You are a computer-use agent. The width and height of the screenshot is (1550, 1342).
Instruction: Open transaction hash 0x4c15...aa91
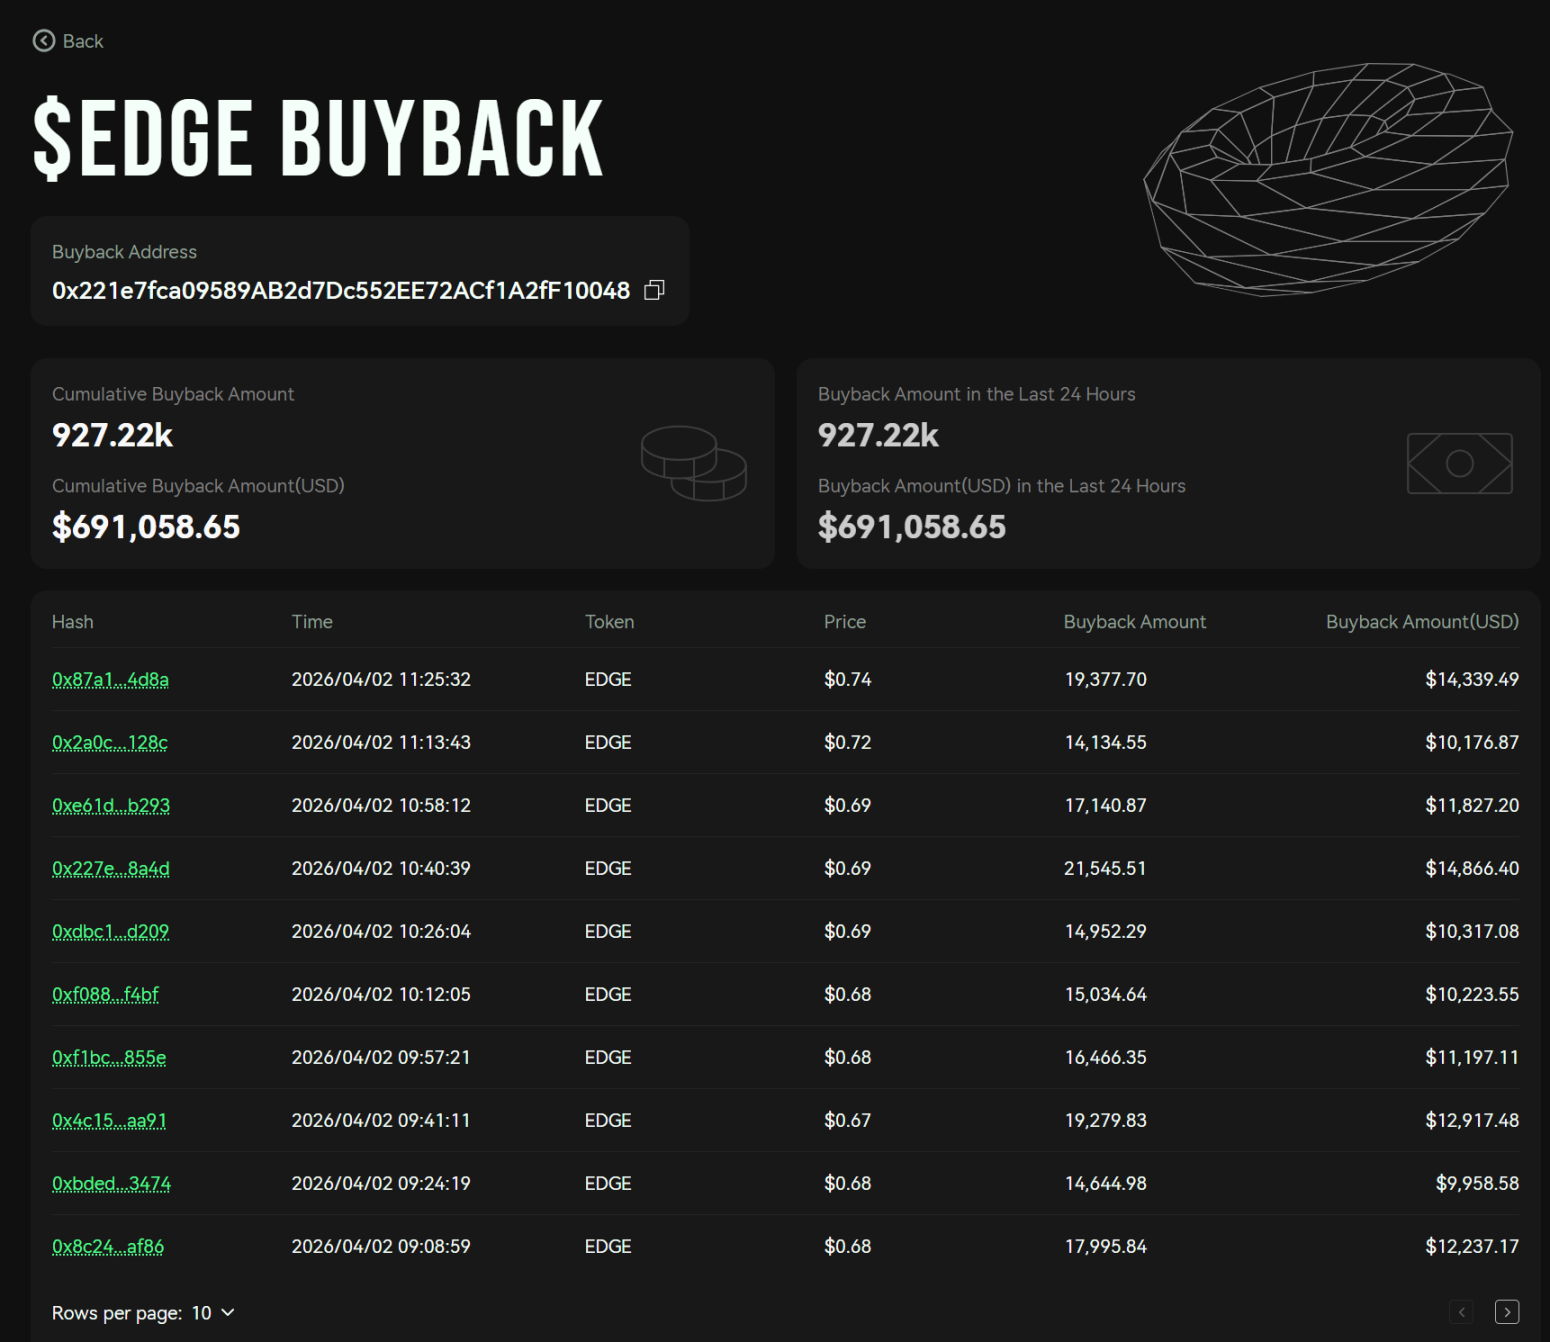pos(109,1121)
